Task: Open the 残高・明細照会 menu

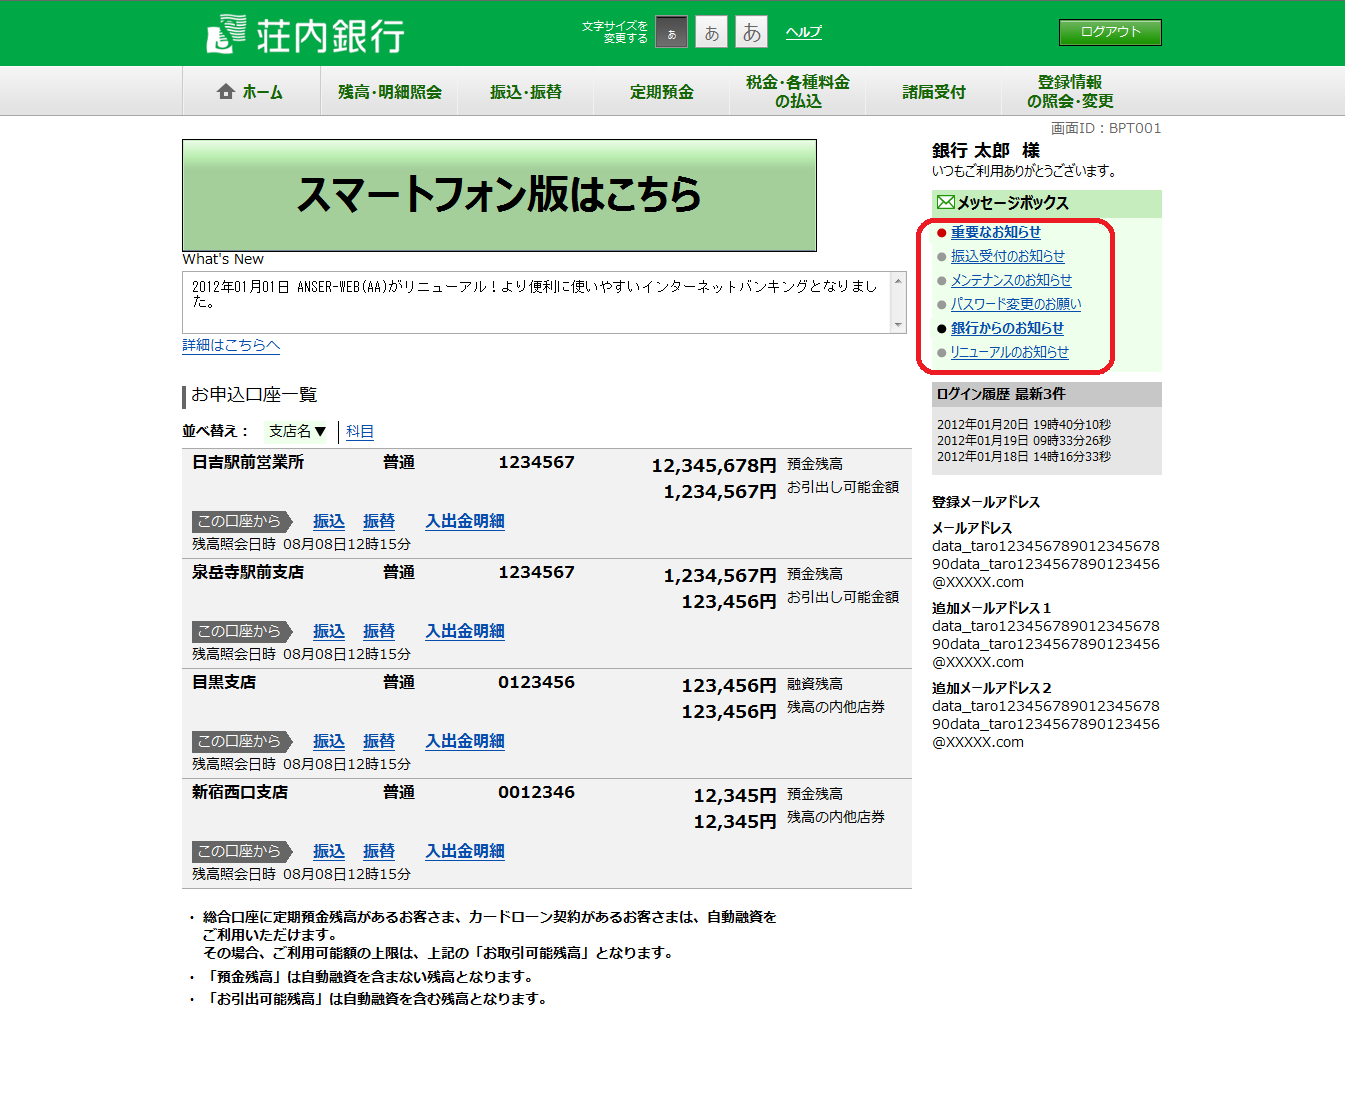Action: coord(389,92)
